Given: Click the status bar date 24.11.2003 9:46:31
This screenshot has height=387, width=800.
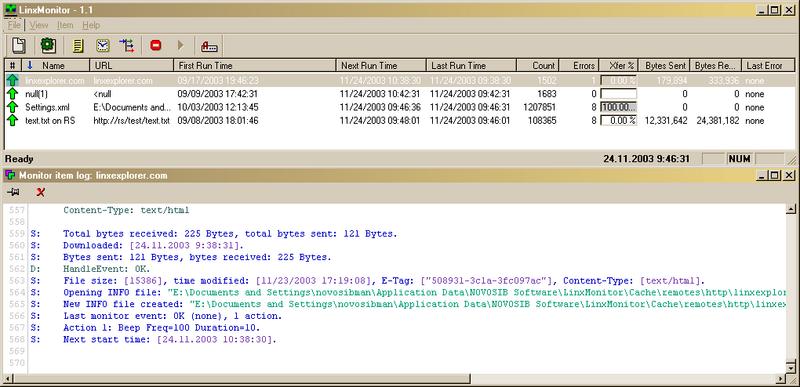Looking at the screenshot, I should [x=646, y=159].
